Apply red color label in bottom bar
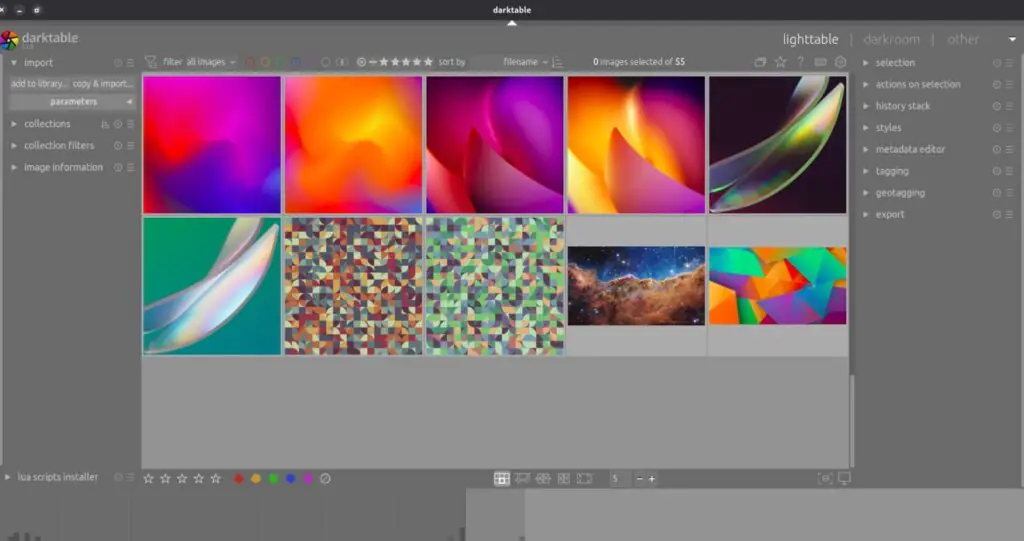The image size is (1024, 541). click(x=239, y=479)
